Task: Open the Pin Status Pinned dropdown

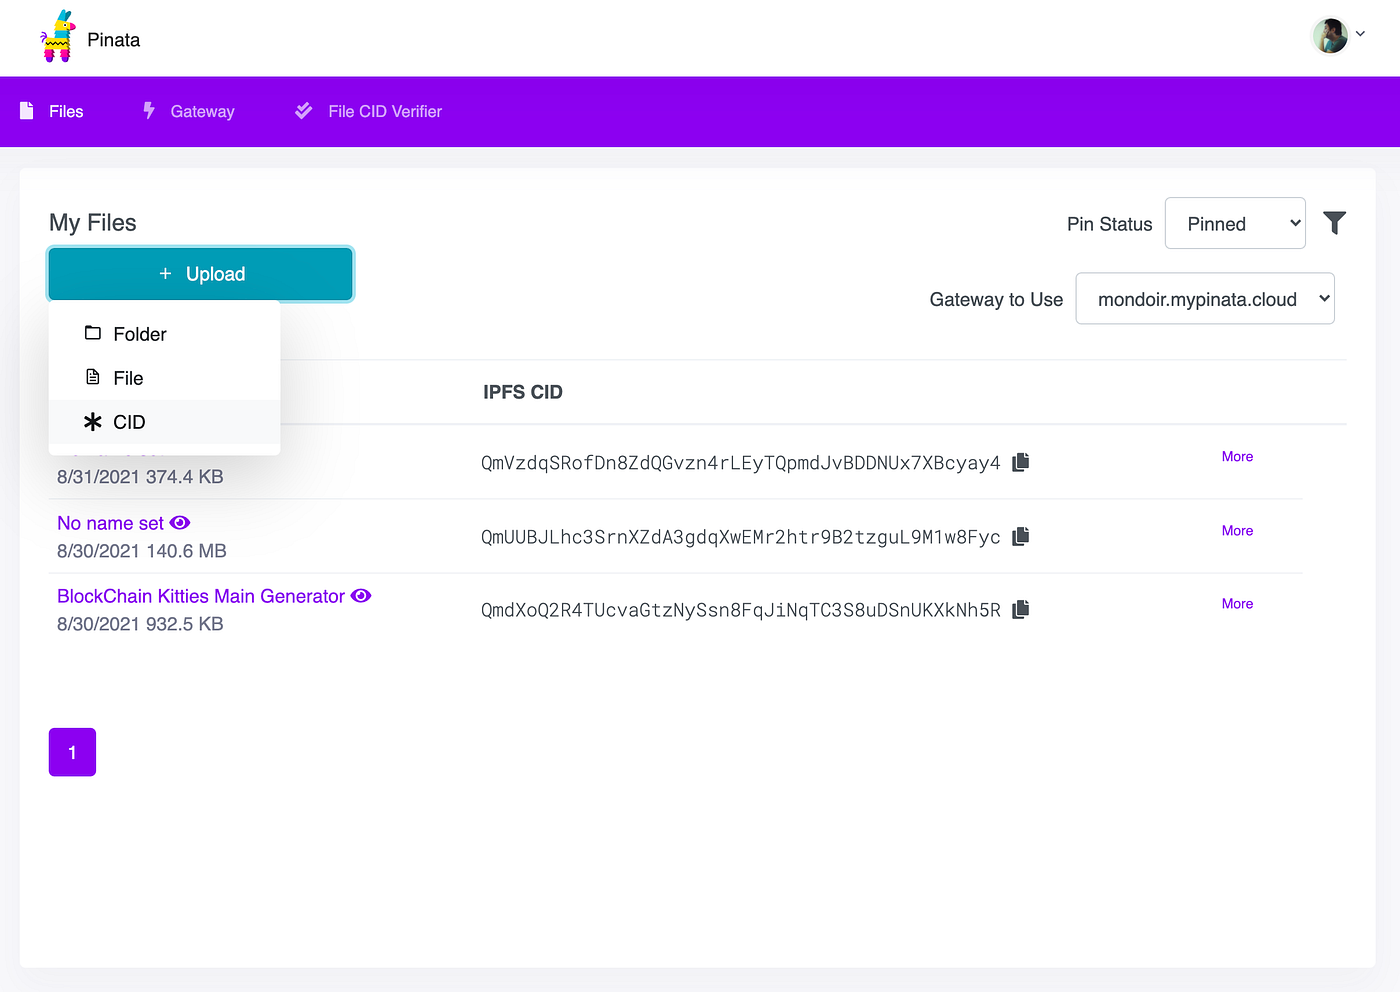Action: 1235,223
